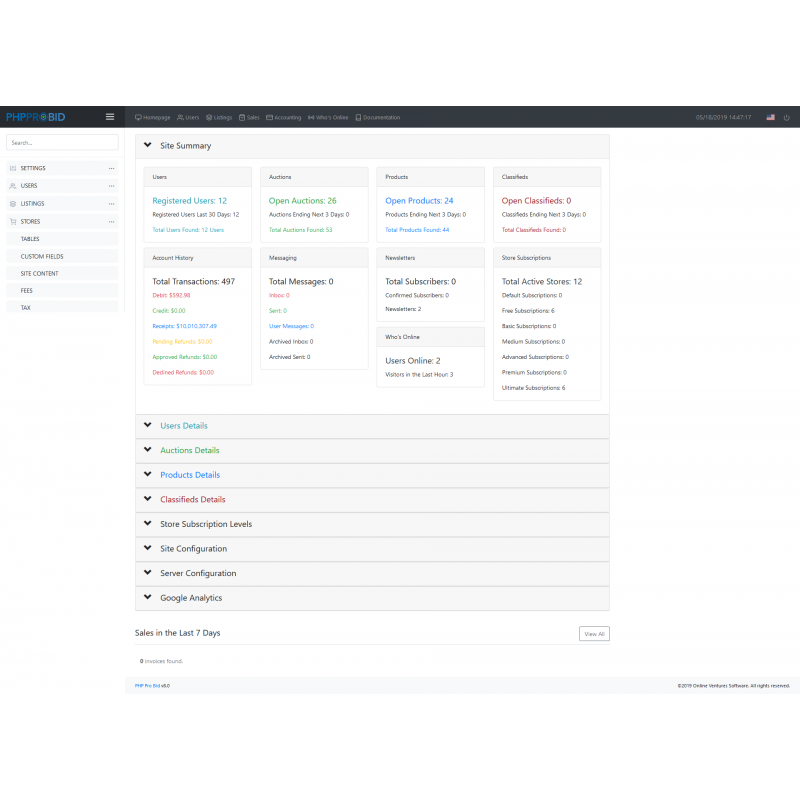Click the Stores cart icon in sidebar
The image size is (800, 800).
[x=13, y=221]
